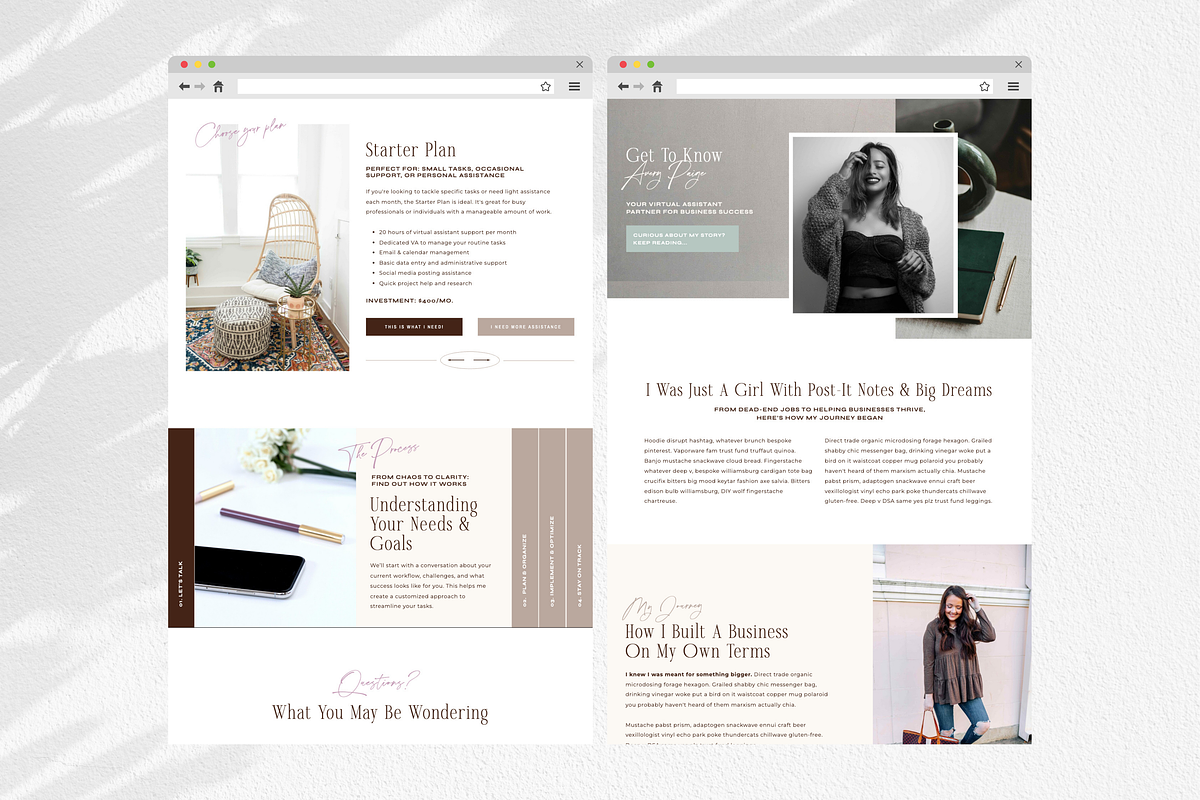This screenshot has height=800, width=1200.
Task: Bookmark with star icon in right browser window
Action: (x=985, y=87)
